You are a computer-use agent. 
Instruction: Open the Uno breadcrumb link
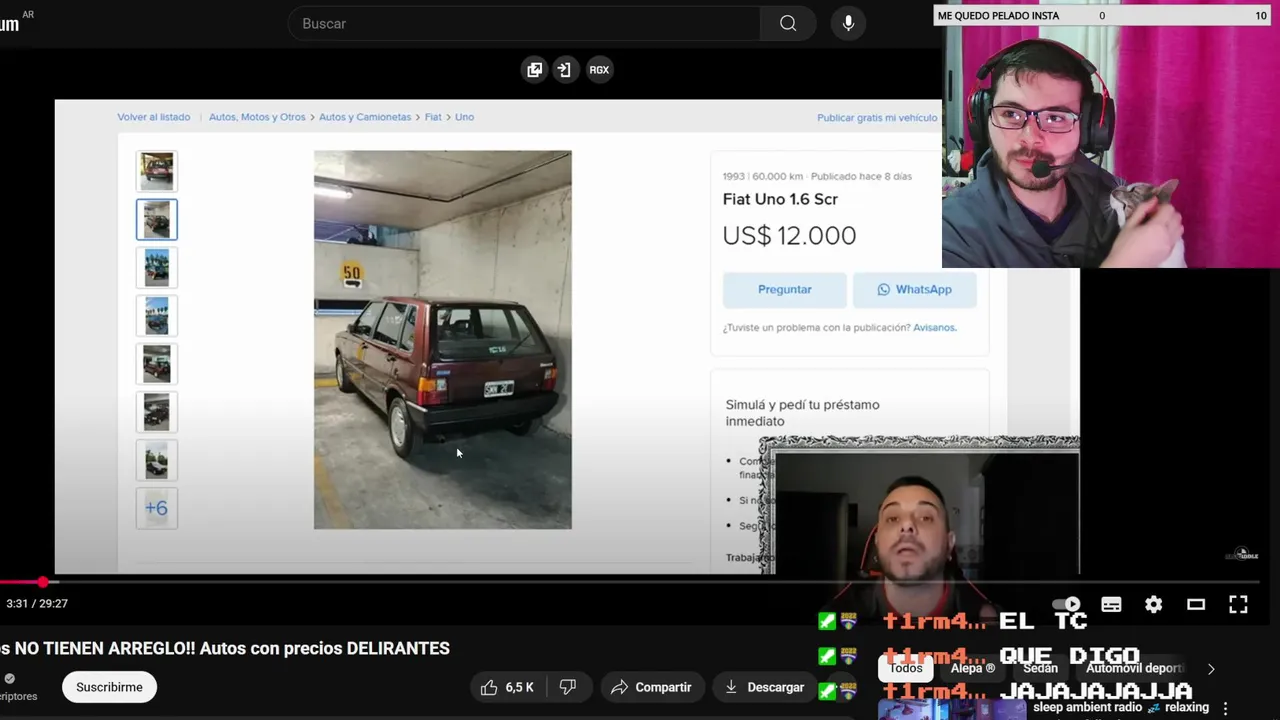click(464, 117)
